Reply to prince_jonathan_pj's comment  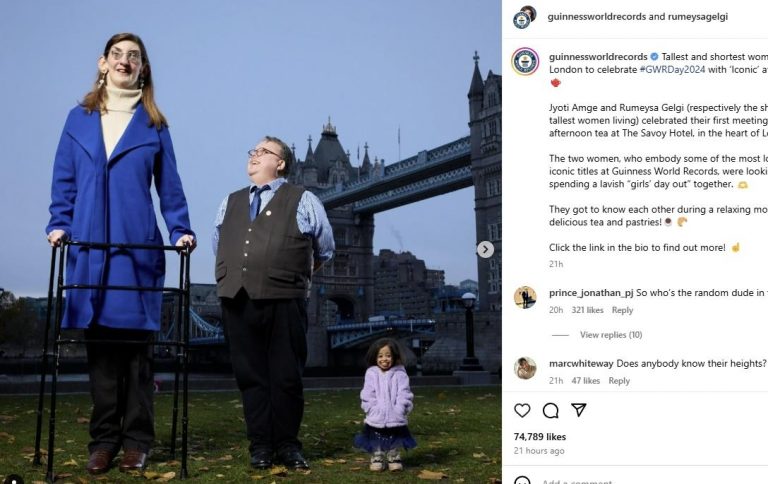pos(622,310)
